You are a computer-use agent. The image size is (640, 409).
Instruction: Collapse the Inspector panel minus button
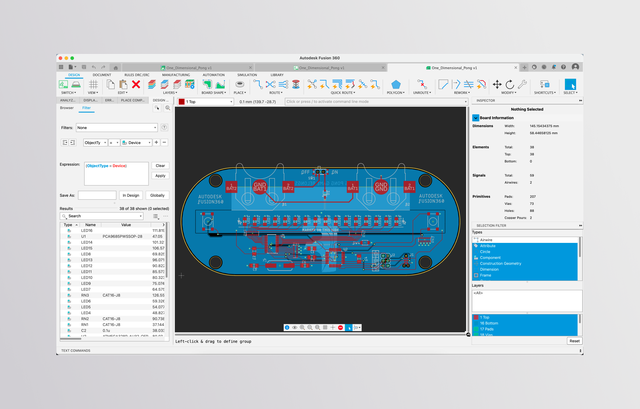click(x=580, y=100)
